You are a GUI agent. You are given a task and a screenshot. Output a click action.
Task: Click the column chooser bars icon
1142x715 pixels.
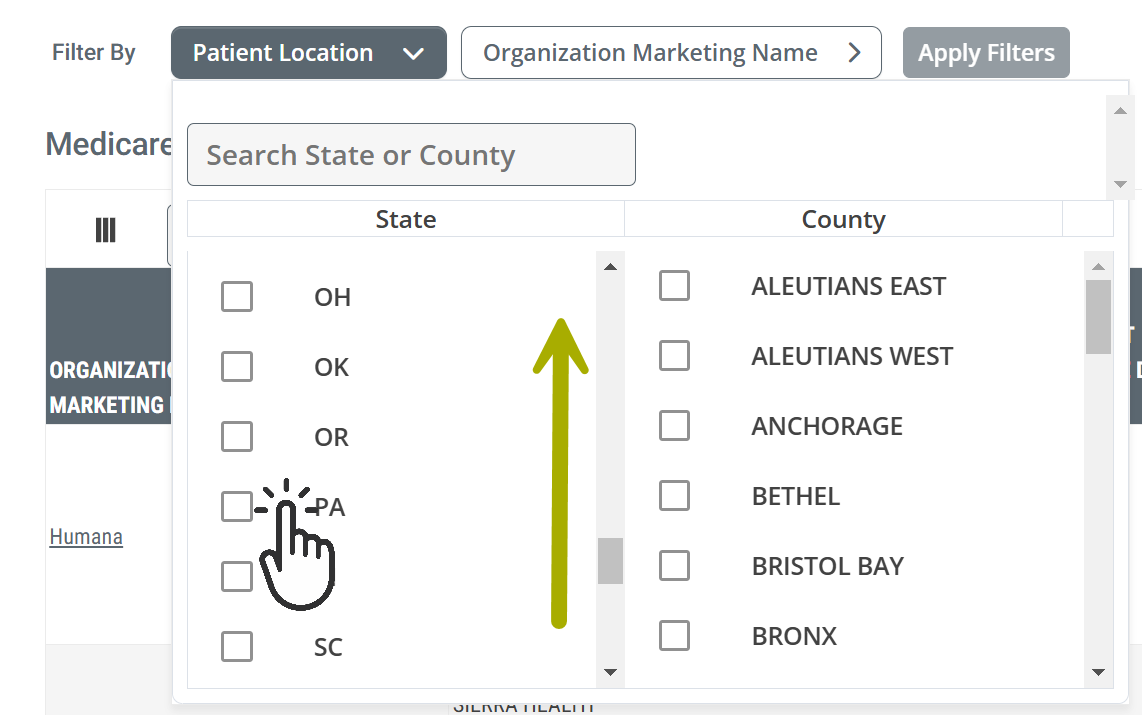coord(106,230)
